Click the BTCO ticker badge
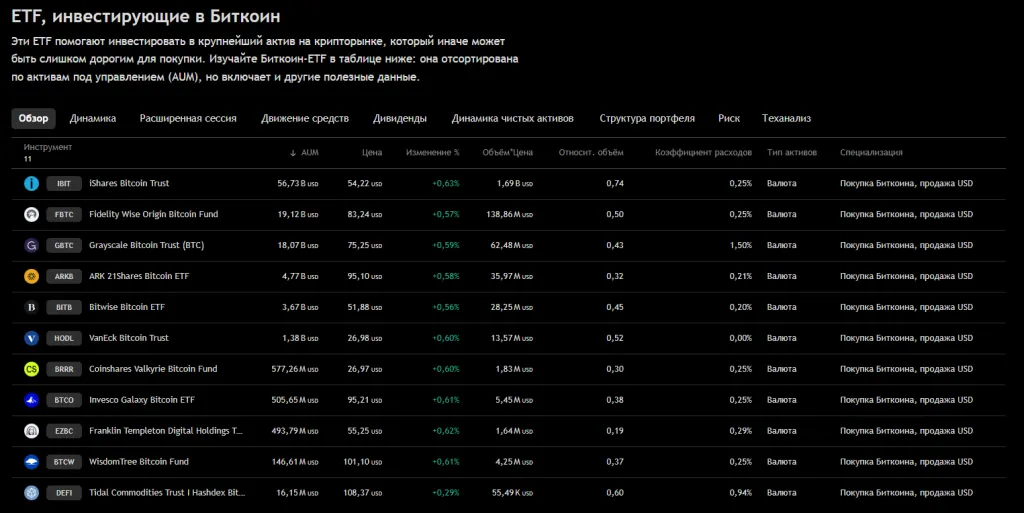 [64, 400]
